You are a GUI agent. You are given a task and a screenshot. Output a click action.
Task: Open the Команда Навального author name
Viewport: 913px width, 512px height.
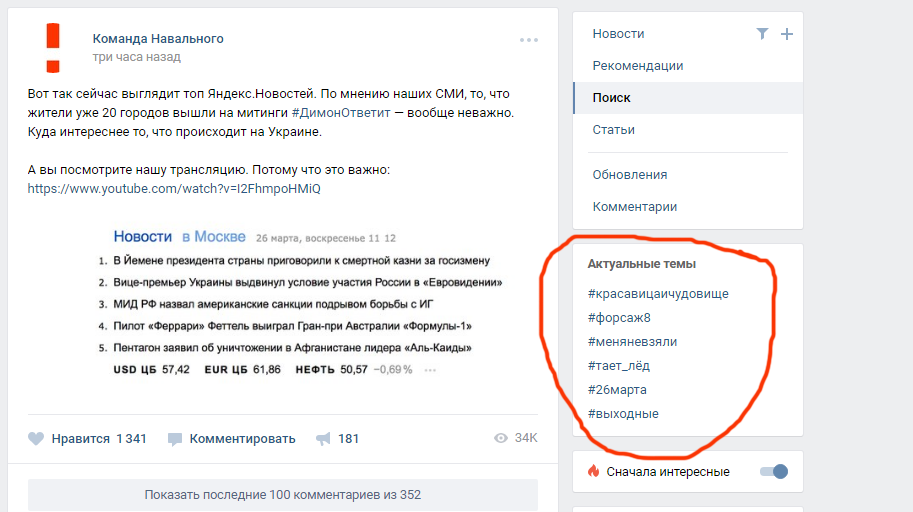pos(158,38)
